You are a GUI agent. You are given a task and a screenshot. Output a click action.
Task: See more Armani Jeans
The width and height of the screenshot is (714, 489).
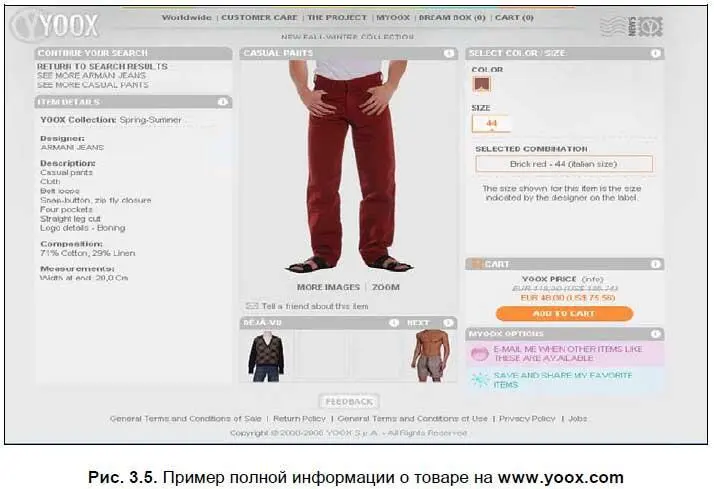coord(92,76)
